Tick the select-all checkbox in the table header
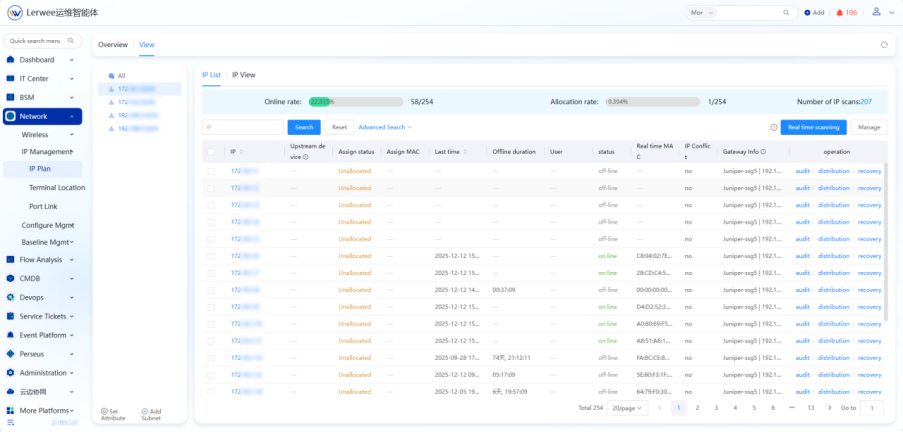Image resolution: width=903 pixels, height=432 pixels. point(211,152)
